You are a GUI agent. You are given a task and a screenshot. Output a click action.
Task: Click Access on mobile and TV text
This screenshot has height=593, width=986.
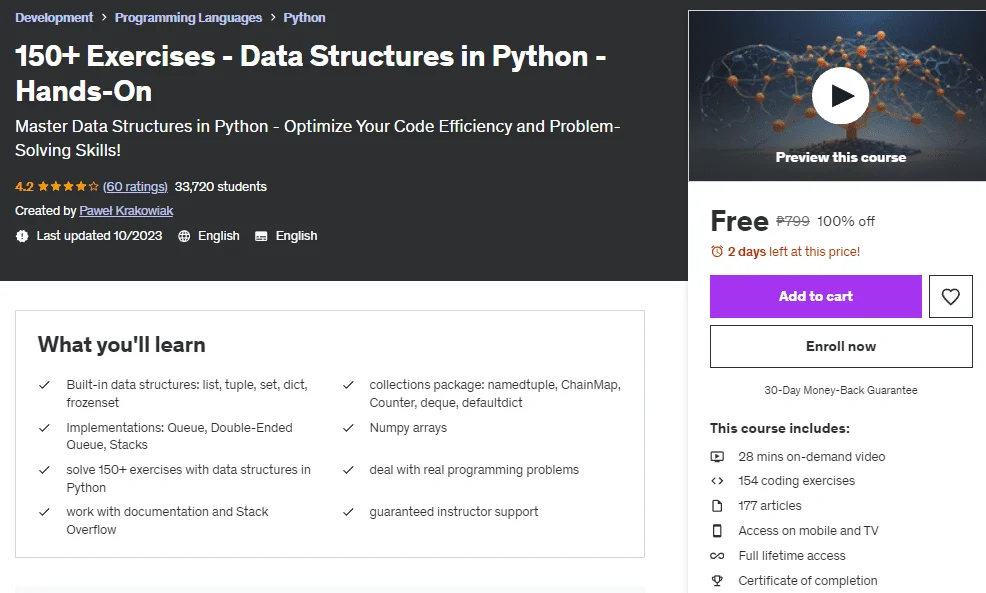808,531
